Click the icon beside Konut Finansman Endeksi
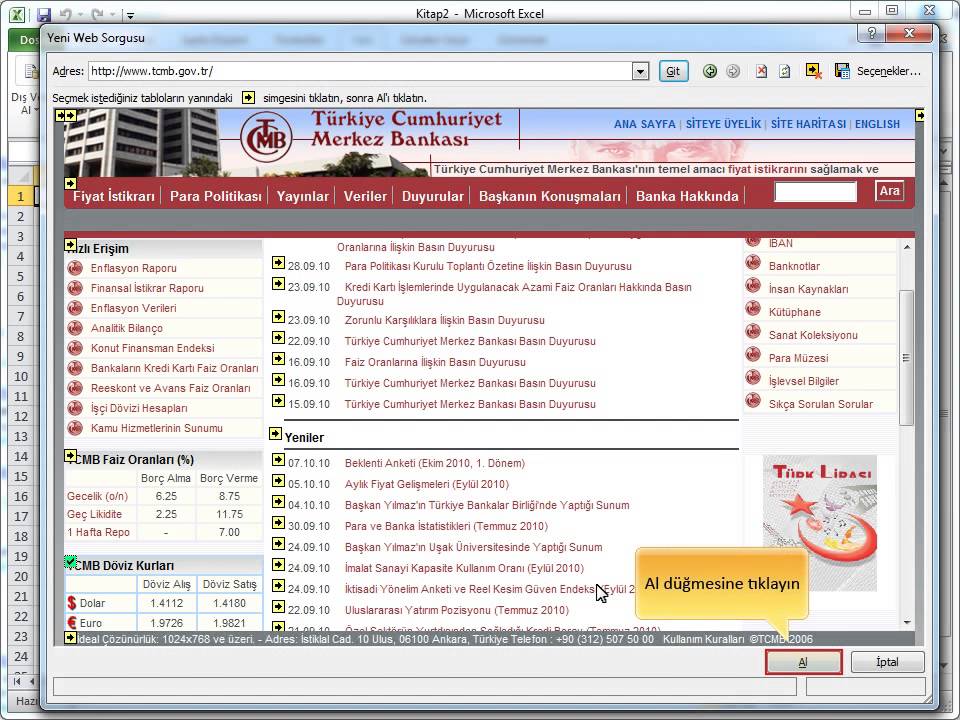The width and height of the screenshot is (960, 720). pyautogui.click(x=75, y=347)
